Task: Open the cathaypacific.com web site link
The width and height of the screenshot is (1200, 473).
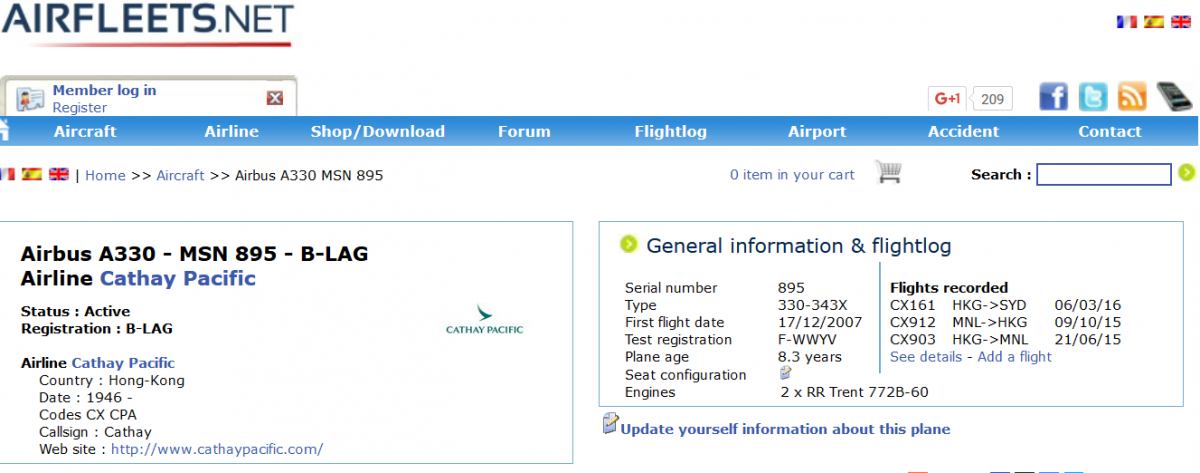Action: (x=217, y=449)
